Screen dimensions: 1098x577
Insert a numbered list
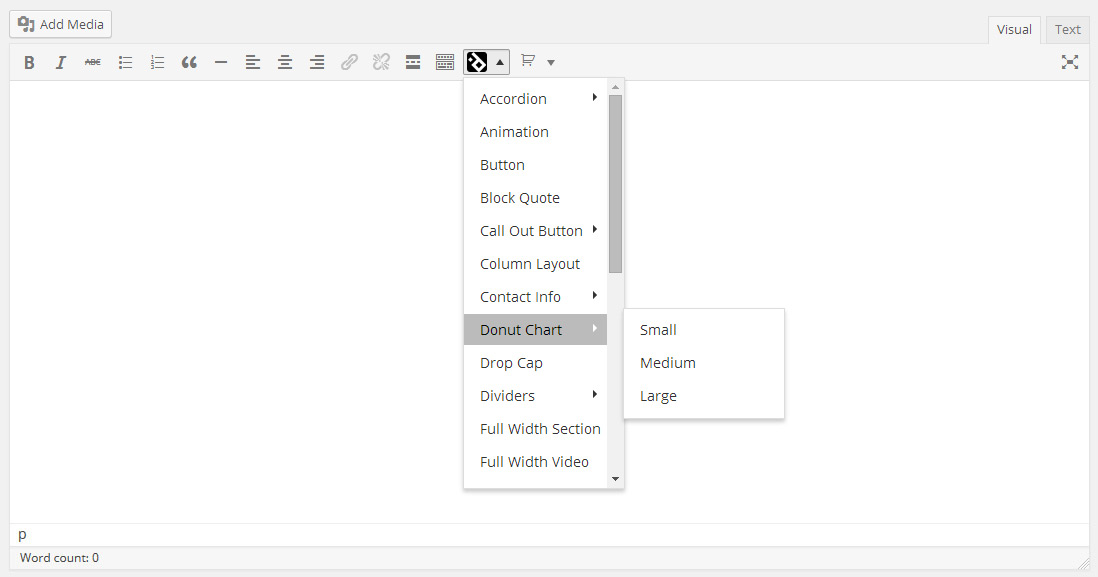(157, 62)
